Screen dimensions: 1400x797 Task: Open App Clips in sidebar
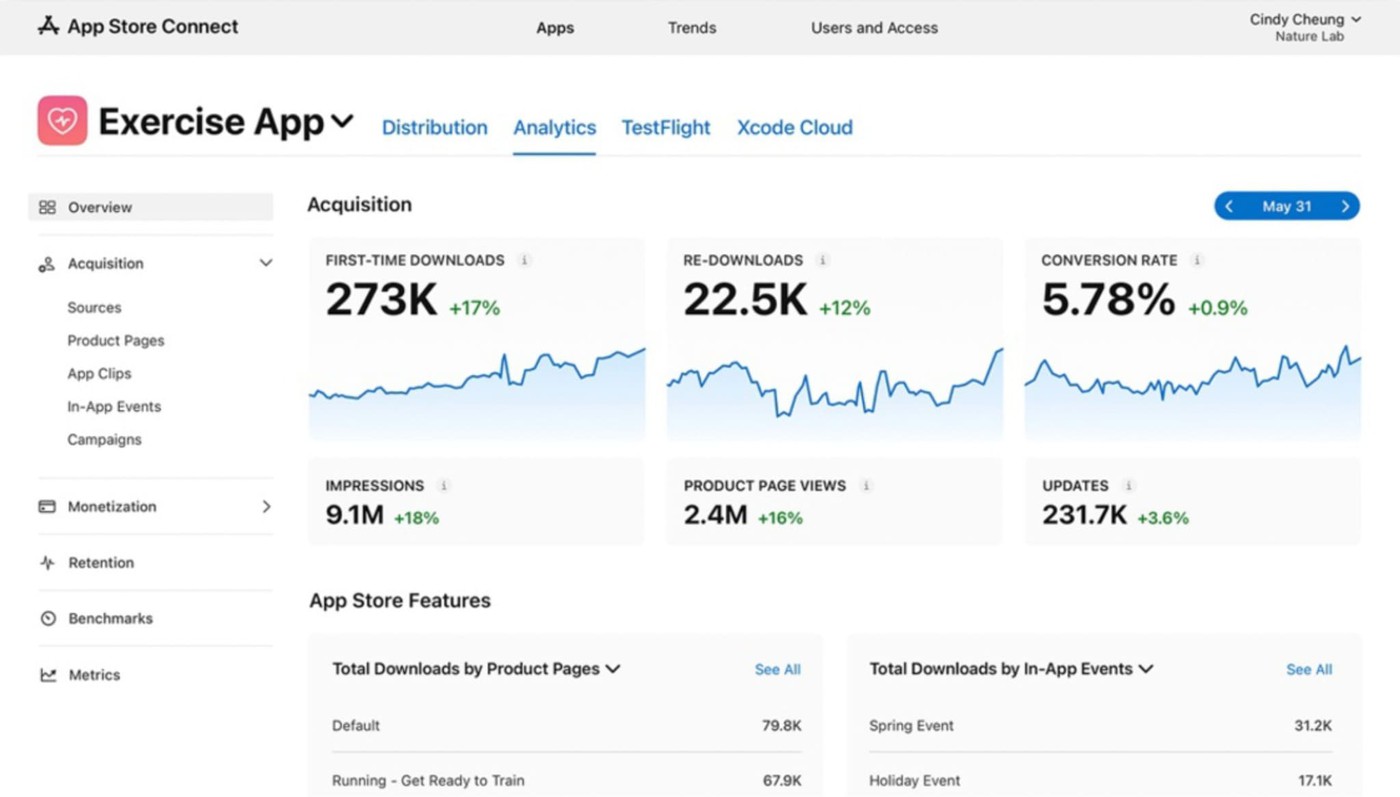click(x=99, y=374)
